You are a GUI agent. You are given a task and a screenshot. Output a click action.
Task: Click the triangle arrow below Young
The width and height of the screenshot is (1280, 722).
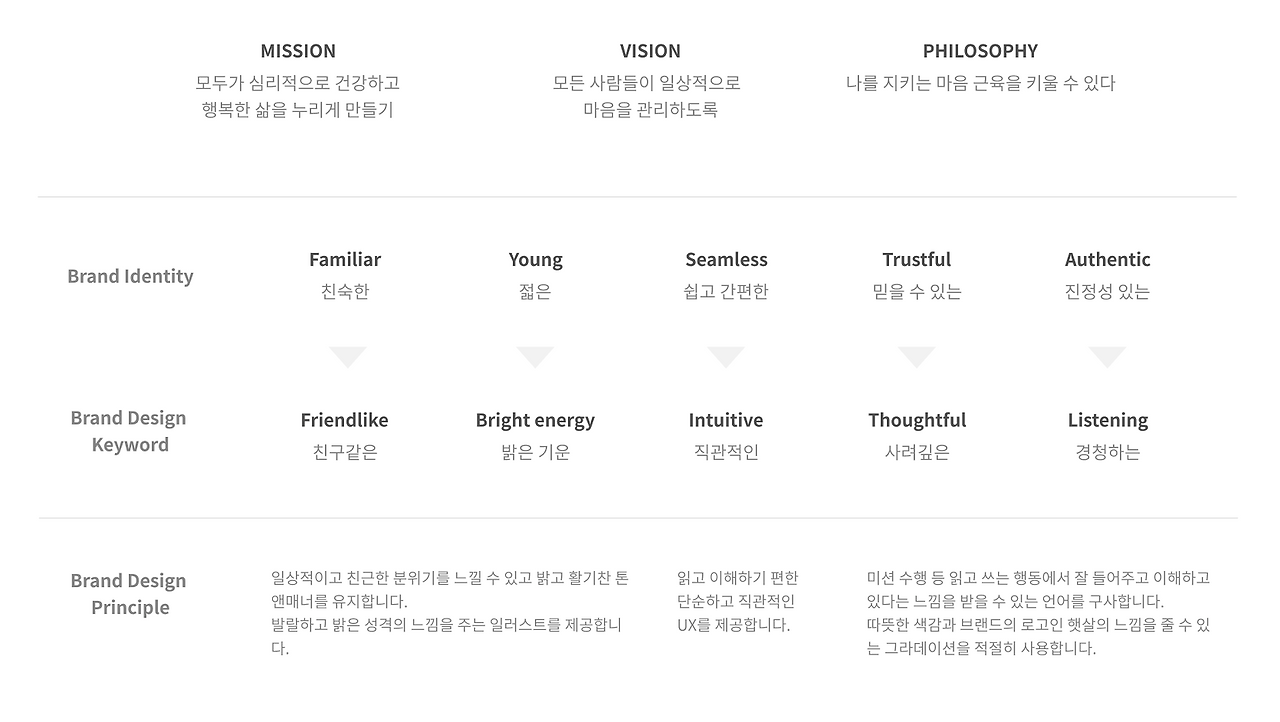(535, 357)
